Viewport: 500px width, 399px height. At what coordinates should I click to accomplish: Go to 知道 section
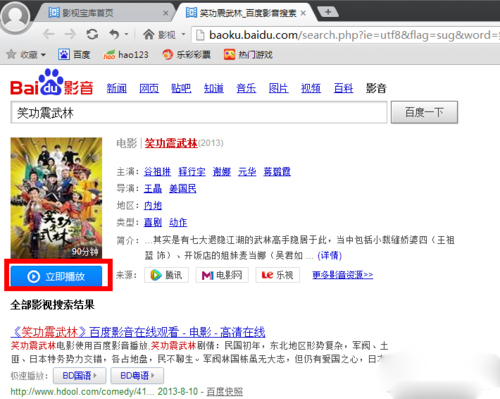coord(214,88)
